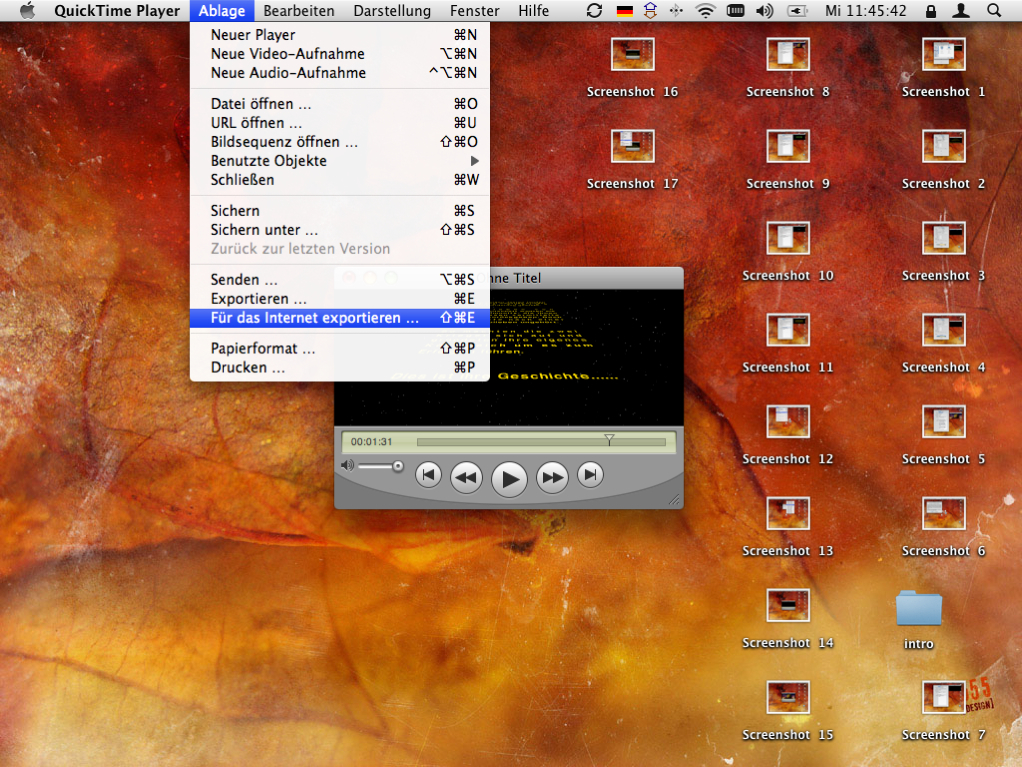The image size is (1022, 767).
Task: Click the user account icon in the menu bar
Action: click(961, 10)
